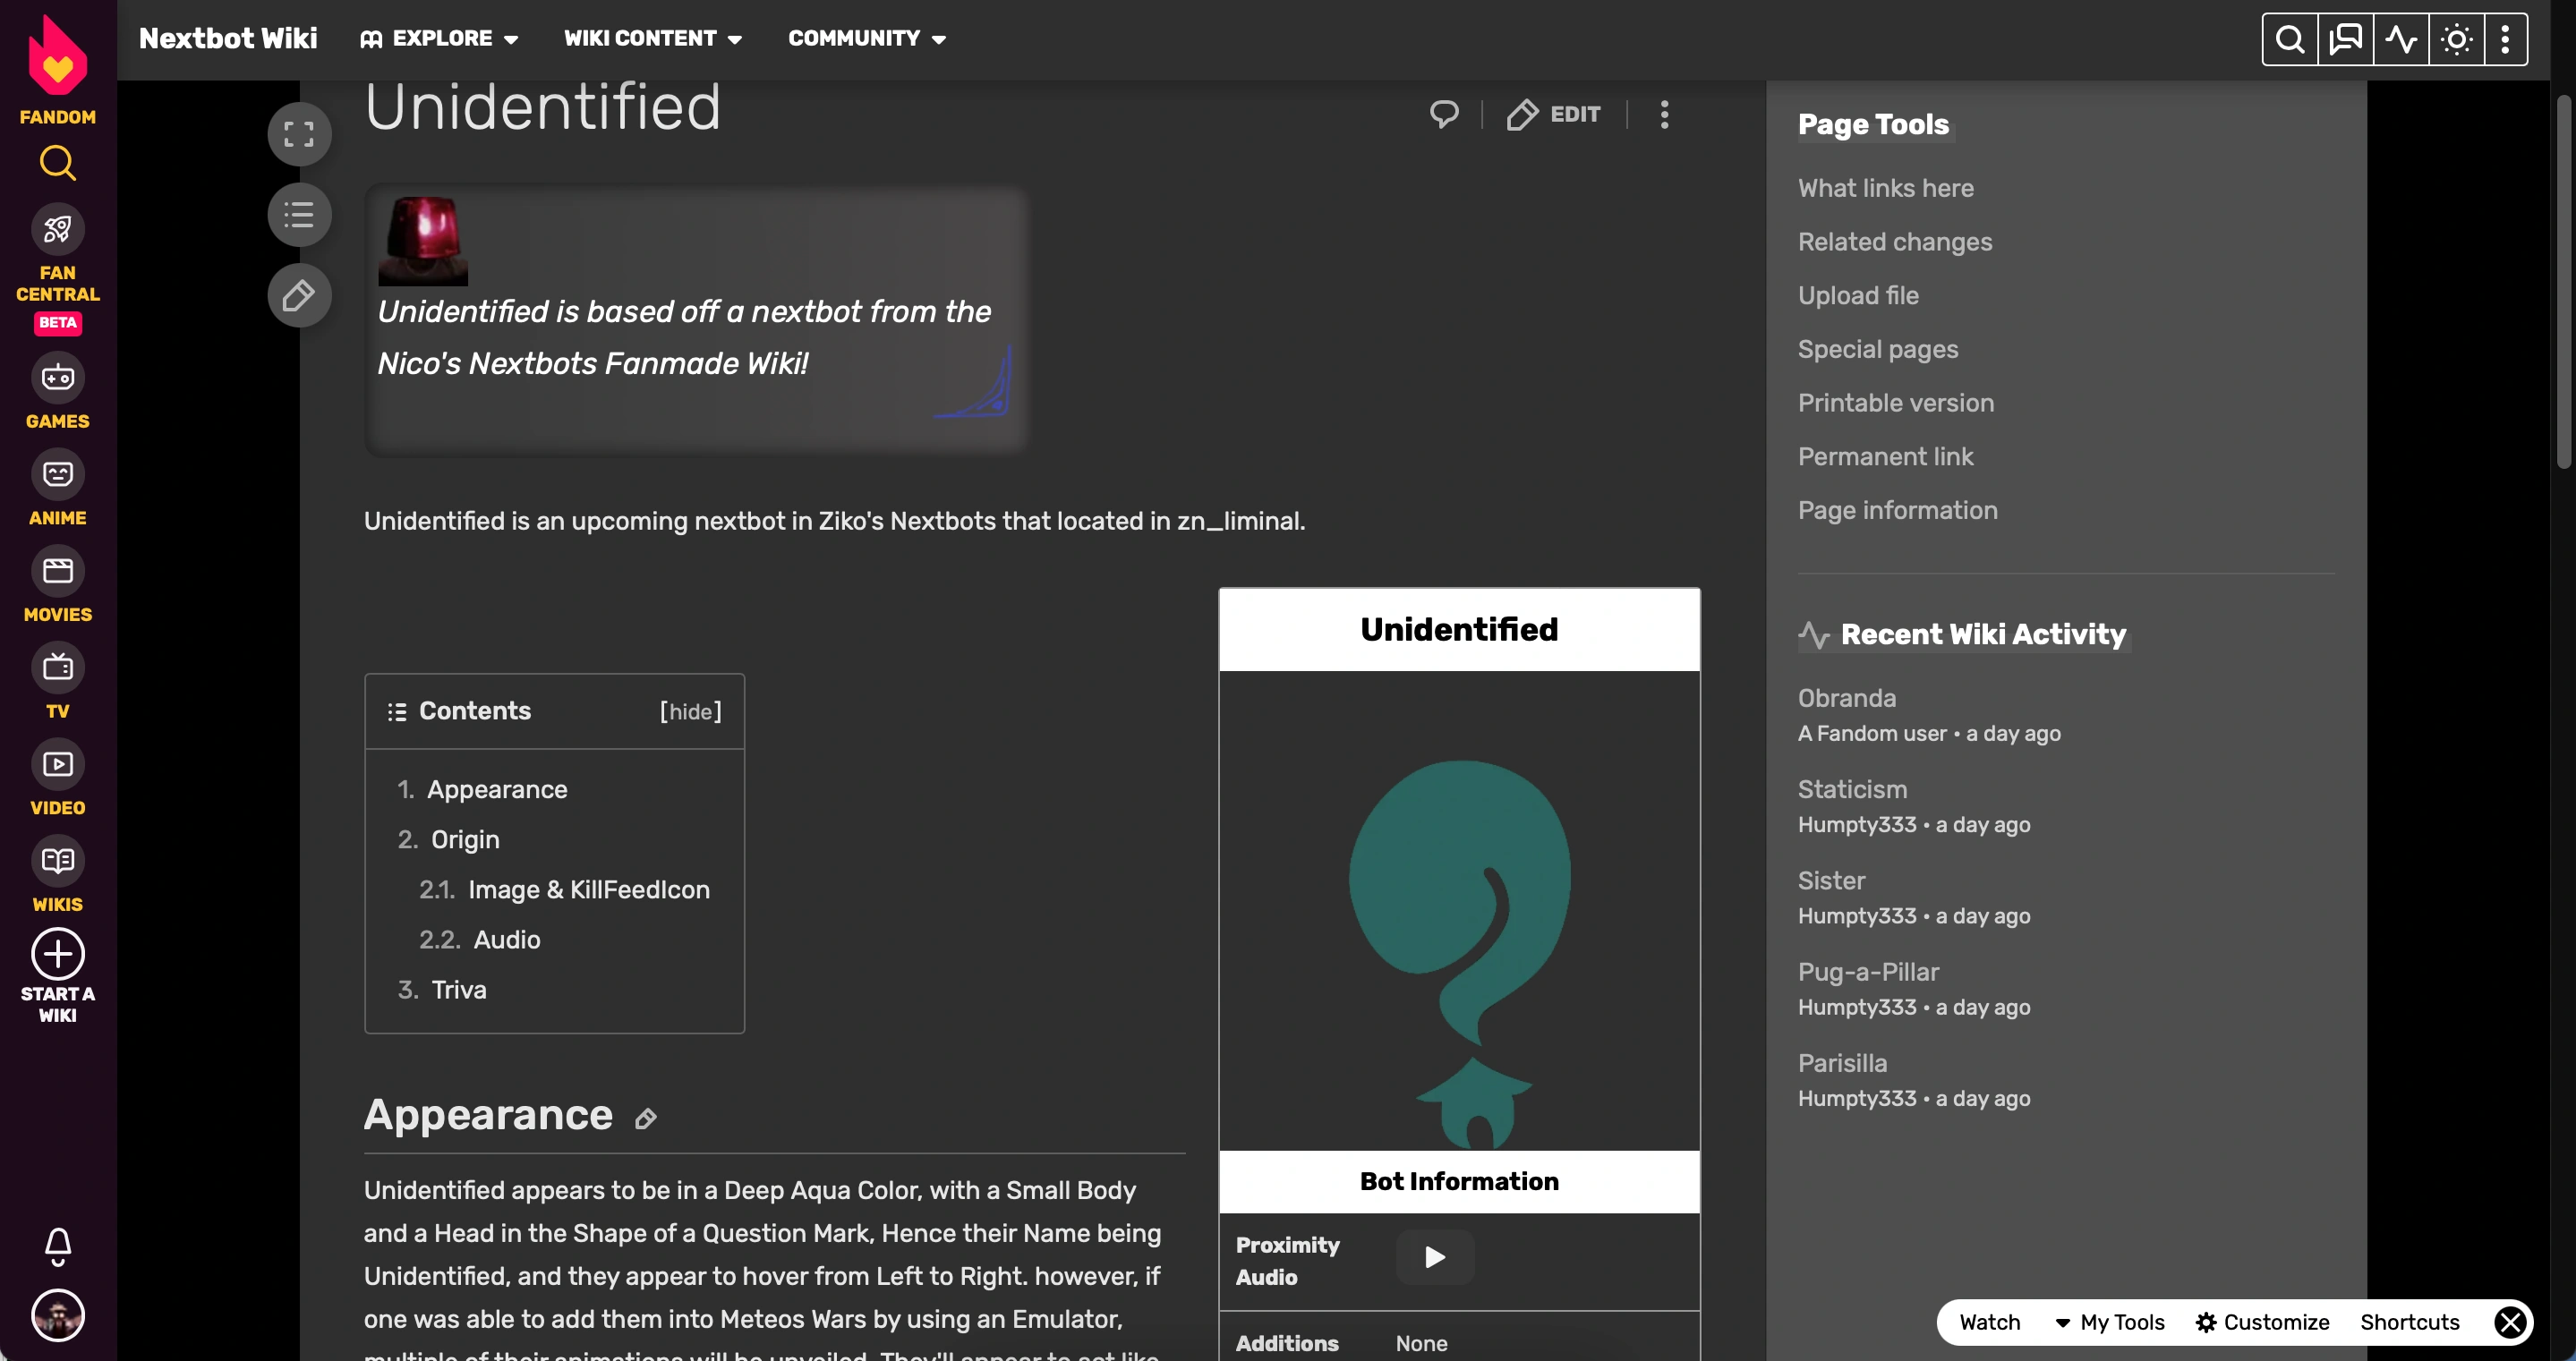Open the floating table of contents icon
This screenshot has height=1361, width=2576.
click(x=298, y=215)
